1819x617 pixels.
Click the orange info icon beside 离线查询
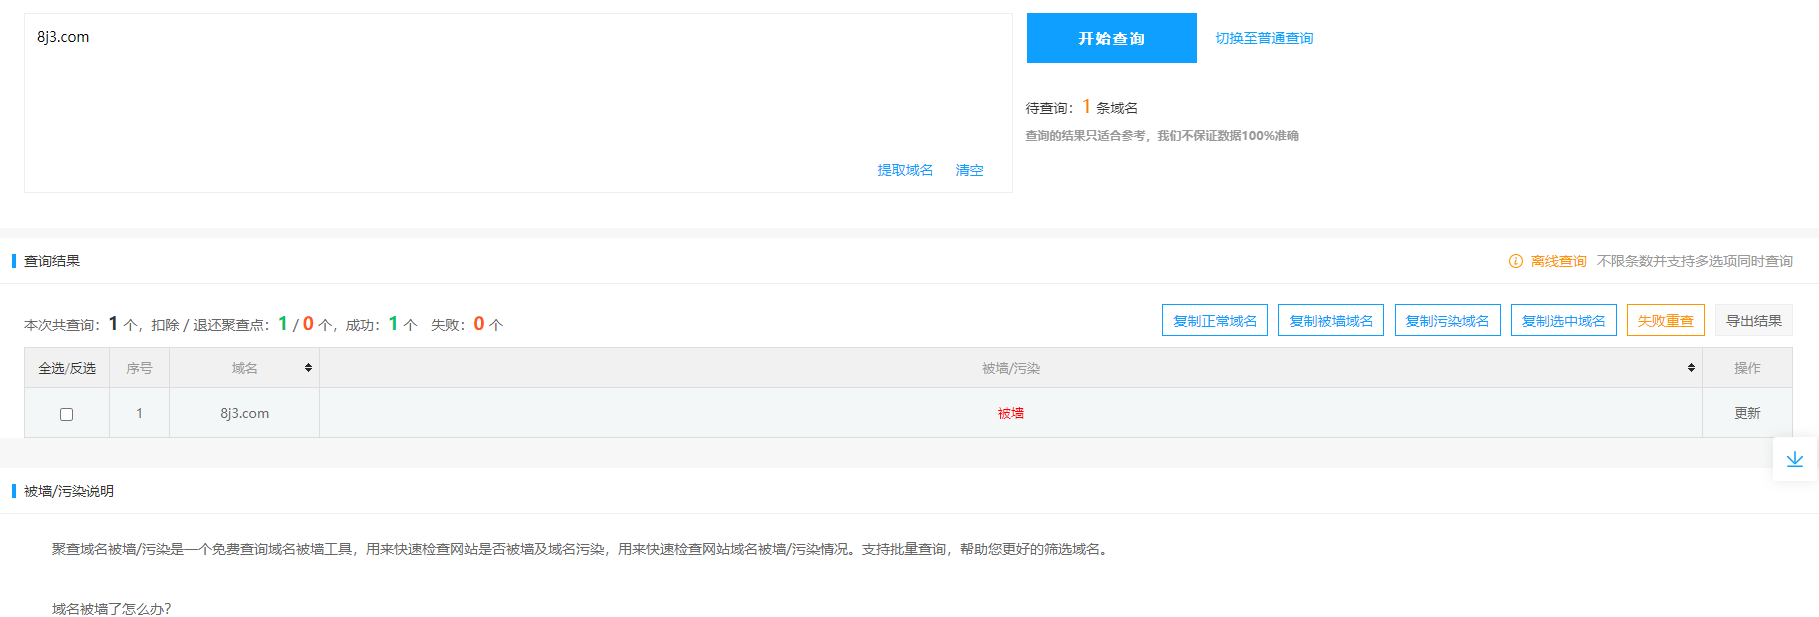(x=1516, y=261)
